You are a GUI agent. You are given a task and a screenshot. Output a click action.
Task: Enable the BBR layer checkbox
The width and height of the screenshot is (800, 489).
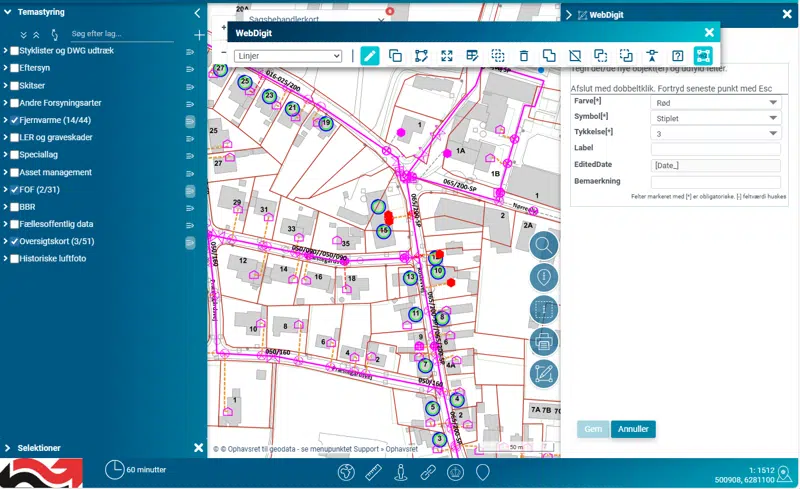pyautogui.click(x=15, y=207)
